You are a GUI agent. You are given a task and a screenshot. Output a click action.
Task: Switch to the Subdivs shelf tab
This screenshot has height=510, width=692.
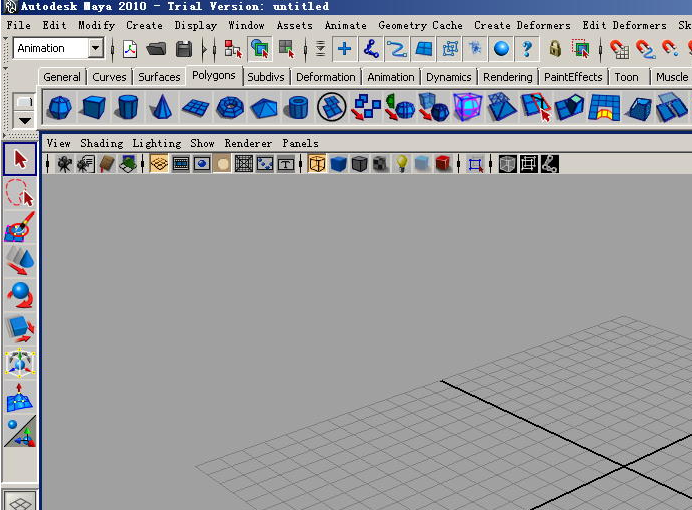266,77
